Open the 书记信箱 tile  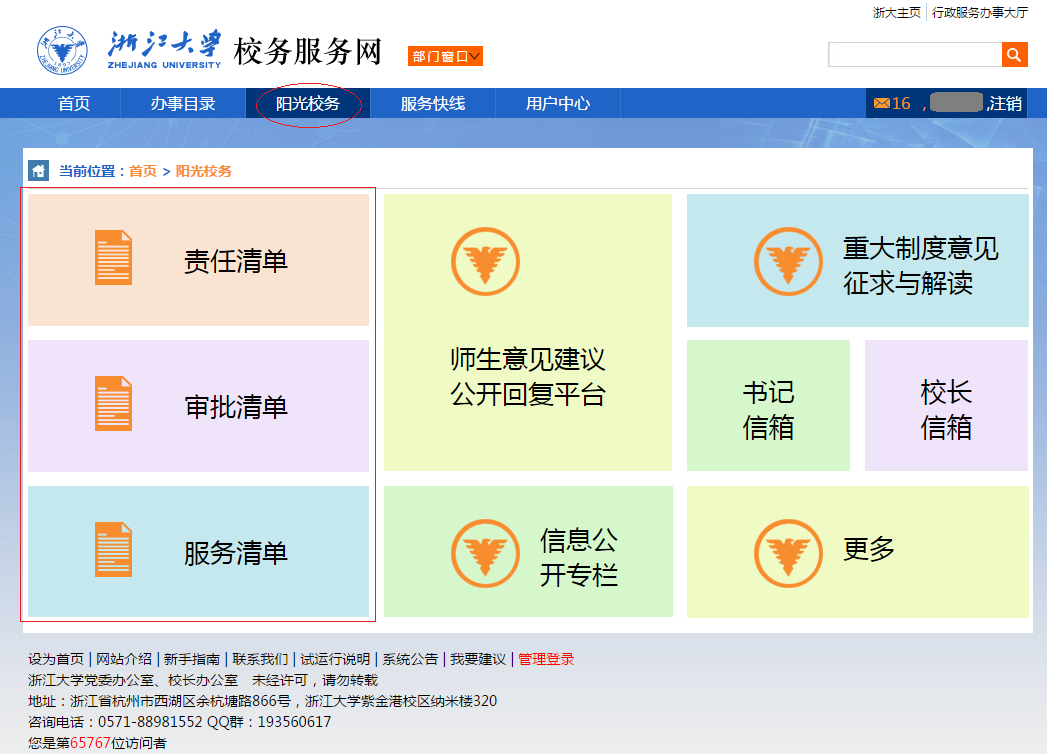[x=768, y=408]
